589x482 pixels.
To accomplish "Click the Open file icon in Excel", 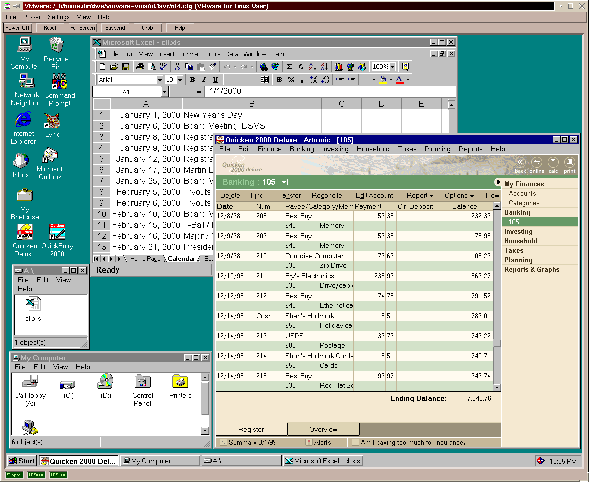I will (114, 66).
